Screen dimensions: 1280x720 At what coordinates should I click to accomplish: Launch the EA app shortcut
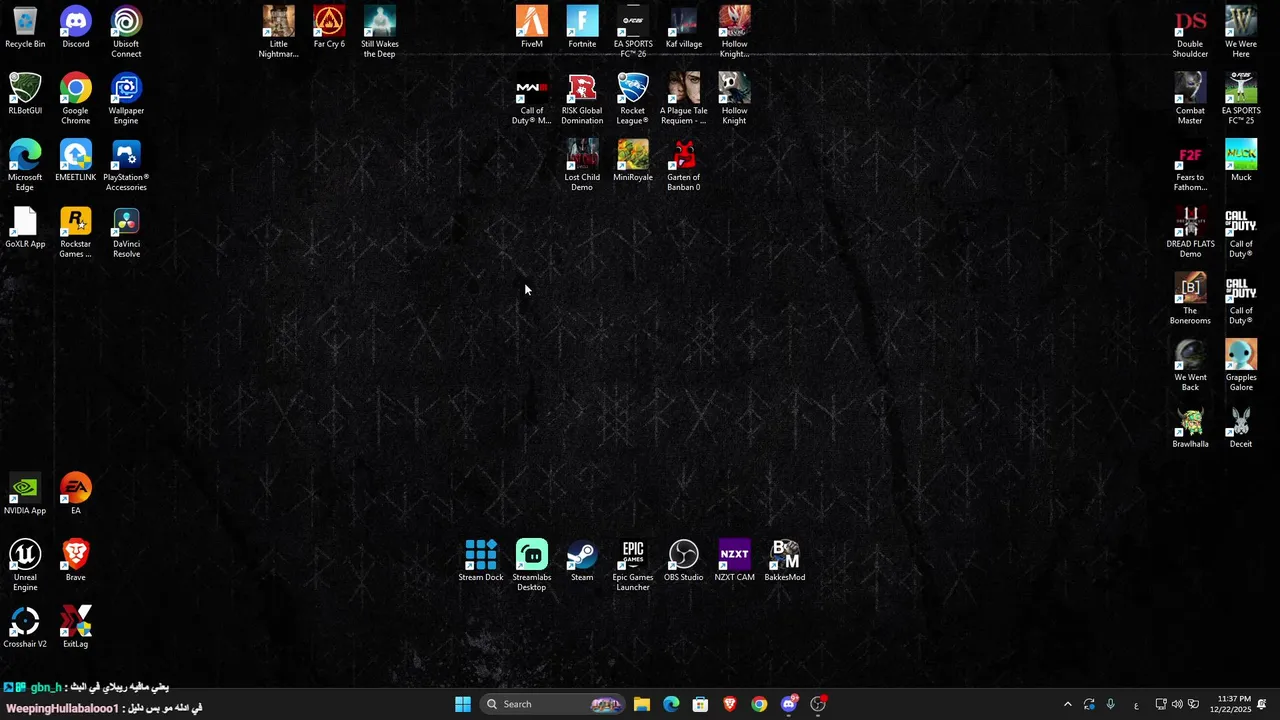[x=76, y=495]
